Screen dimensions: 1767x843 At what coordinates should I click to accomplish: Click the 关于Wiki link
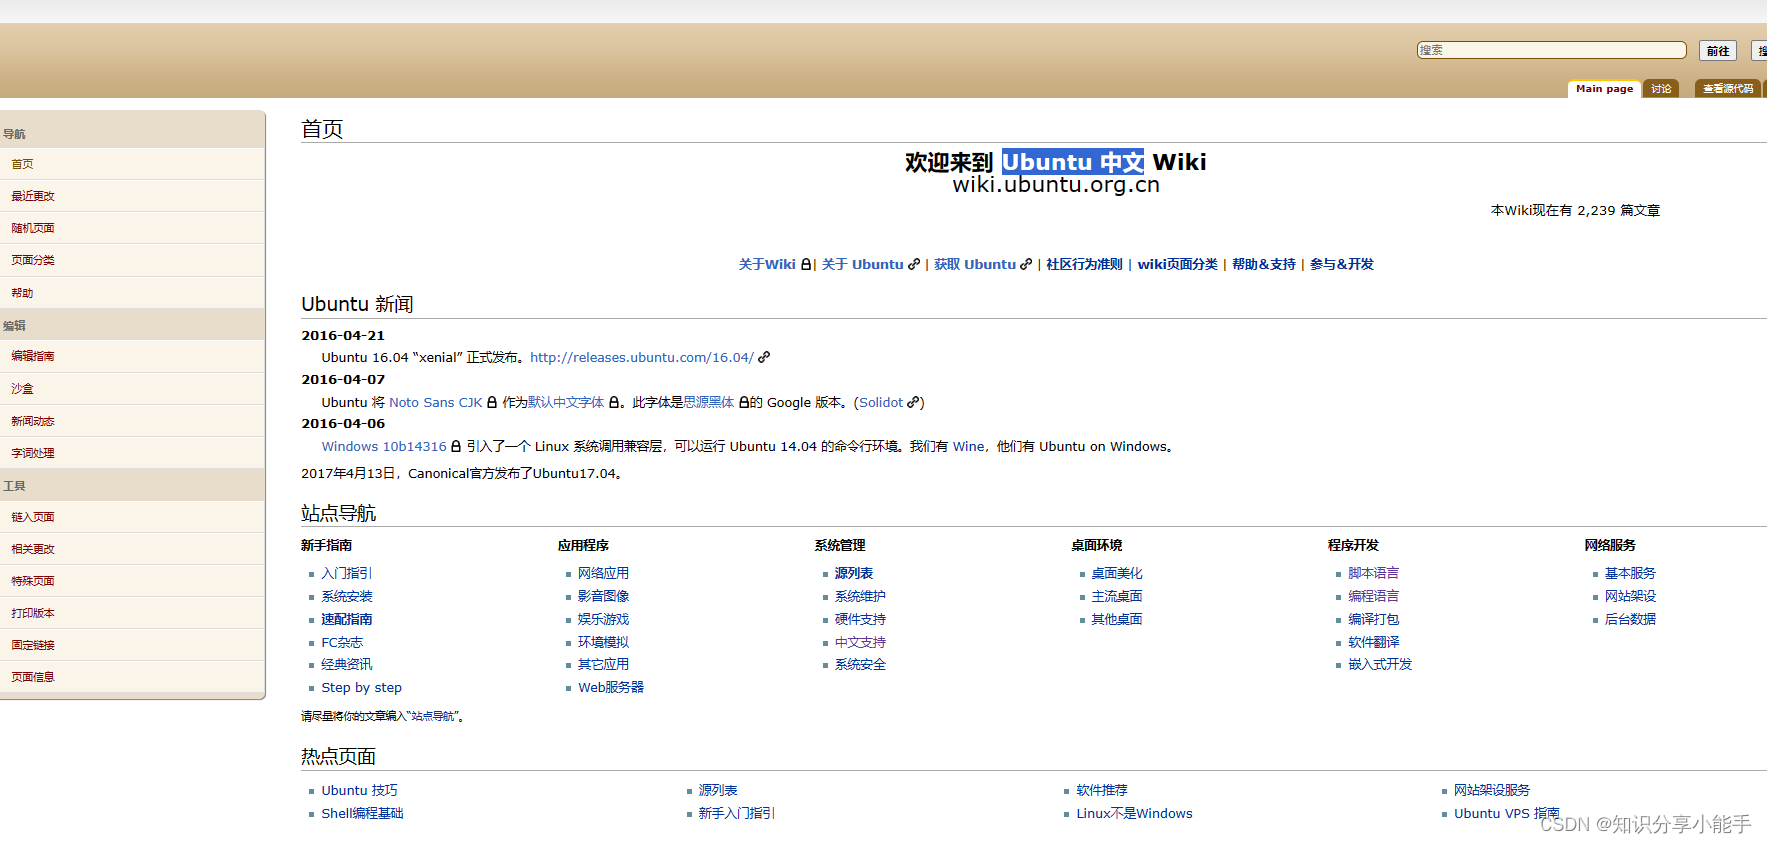click(x=767, y=264)
